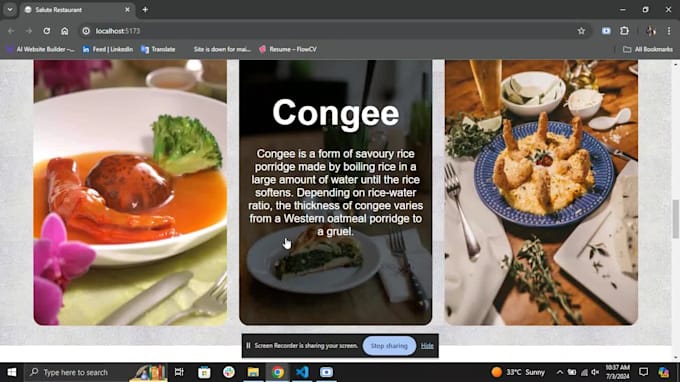The width and height of the screenshot is (680, 382).
Task: Open Visual Studio Code from the taskbar
Action: [x=302, y=372]
